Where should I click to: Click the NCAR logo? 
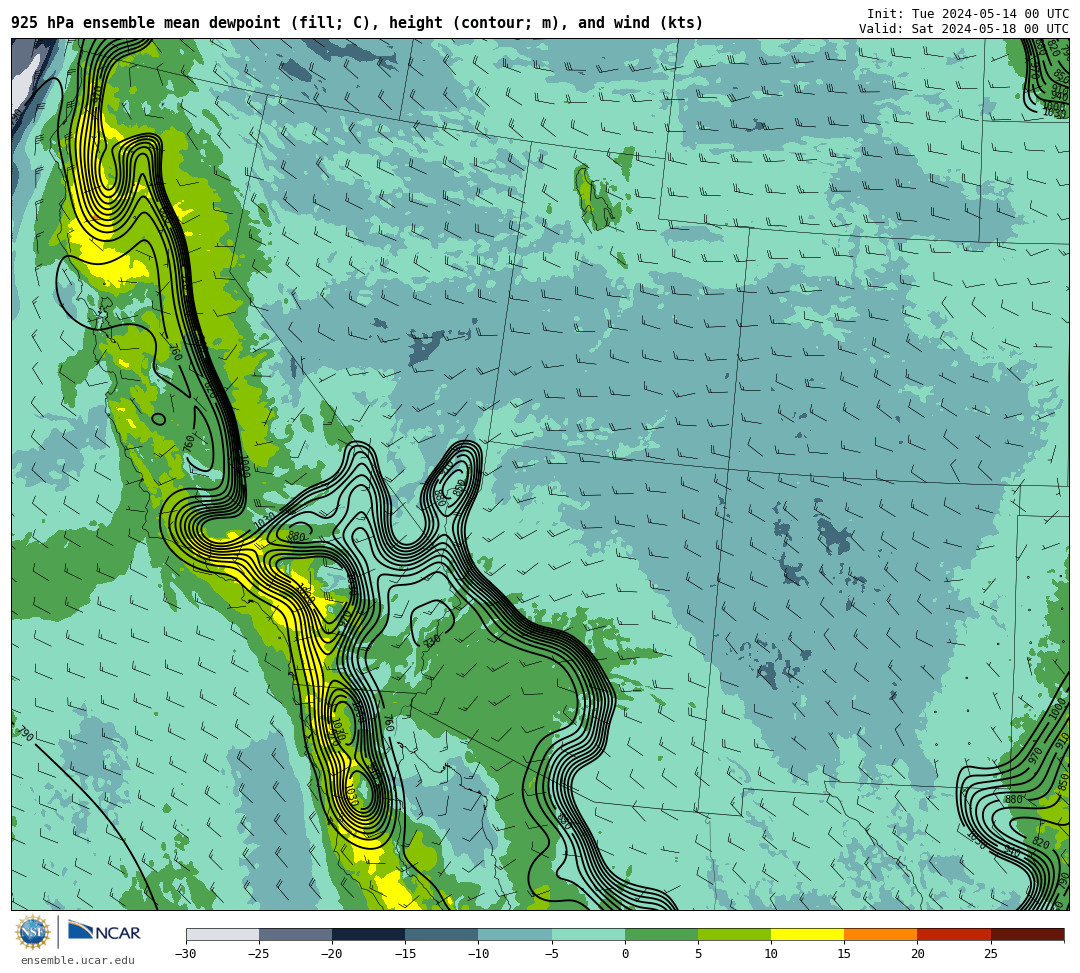[104, 932]
